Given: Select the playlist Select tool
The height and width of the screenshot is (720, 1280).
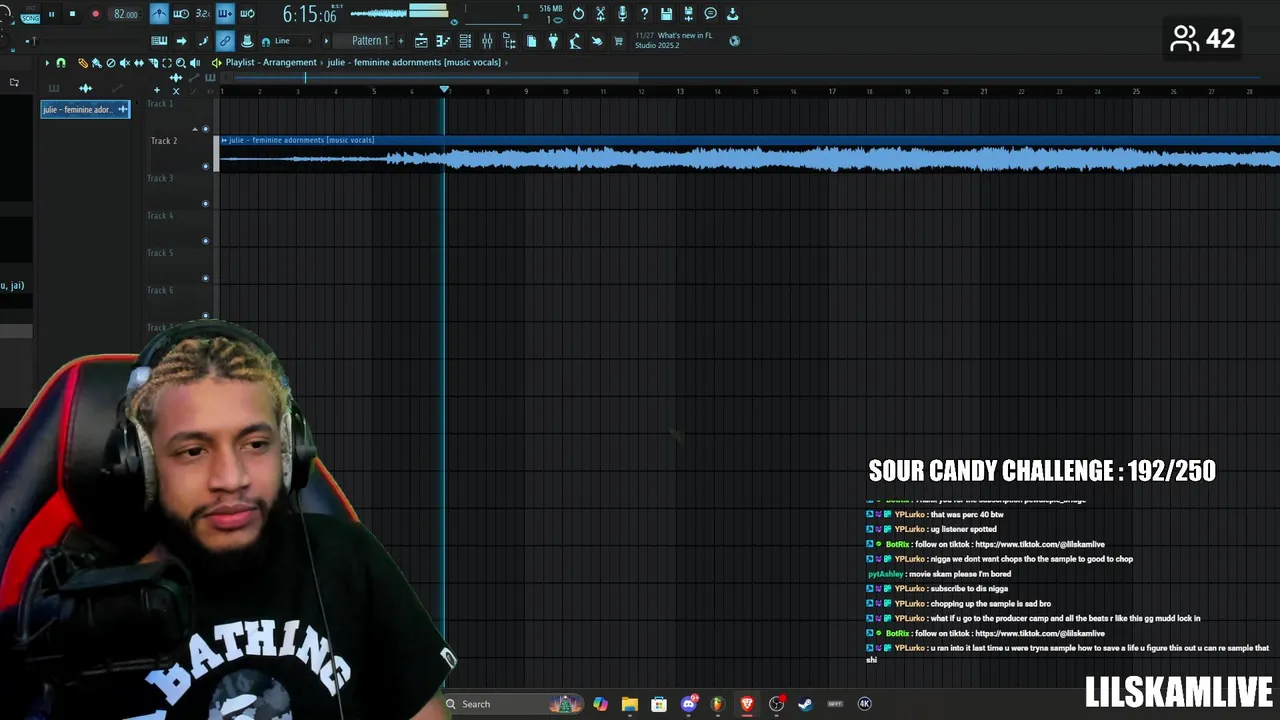Looking at the screenshot, I should (x=167, y=63).
